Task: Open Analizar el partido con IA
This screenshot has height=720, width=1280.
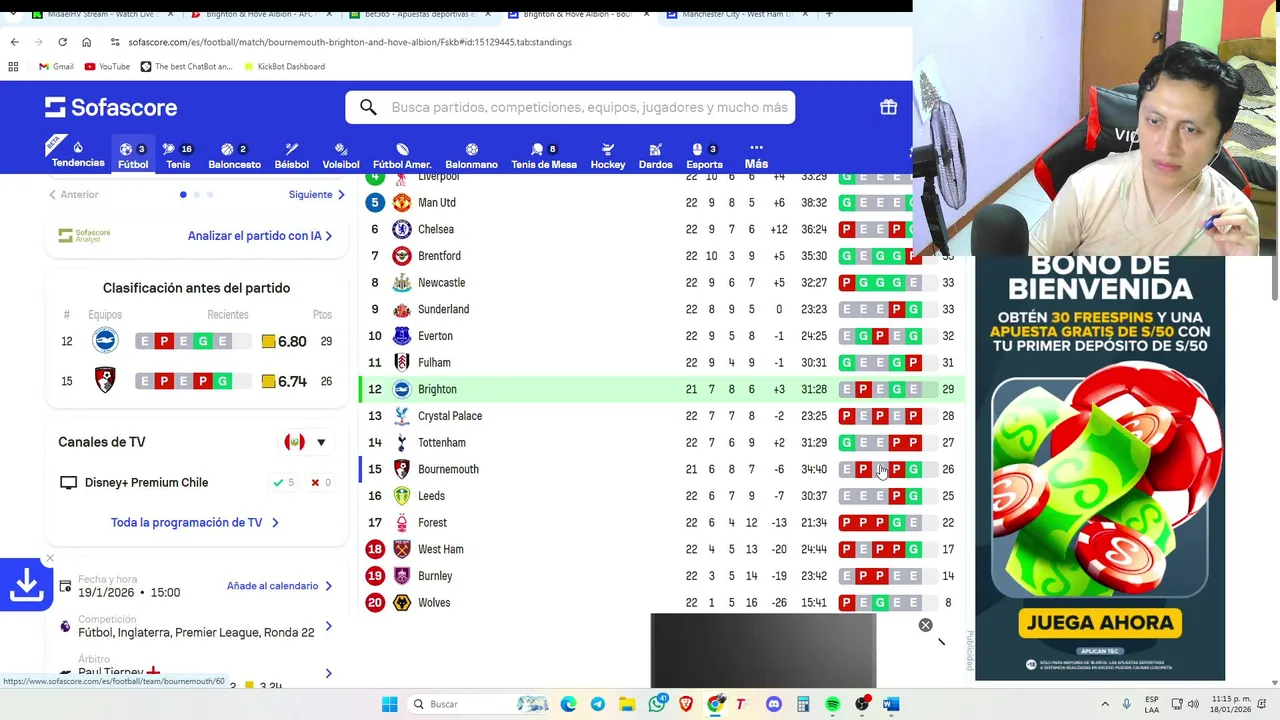Action: pyautogui.click(x=260, y=236)
